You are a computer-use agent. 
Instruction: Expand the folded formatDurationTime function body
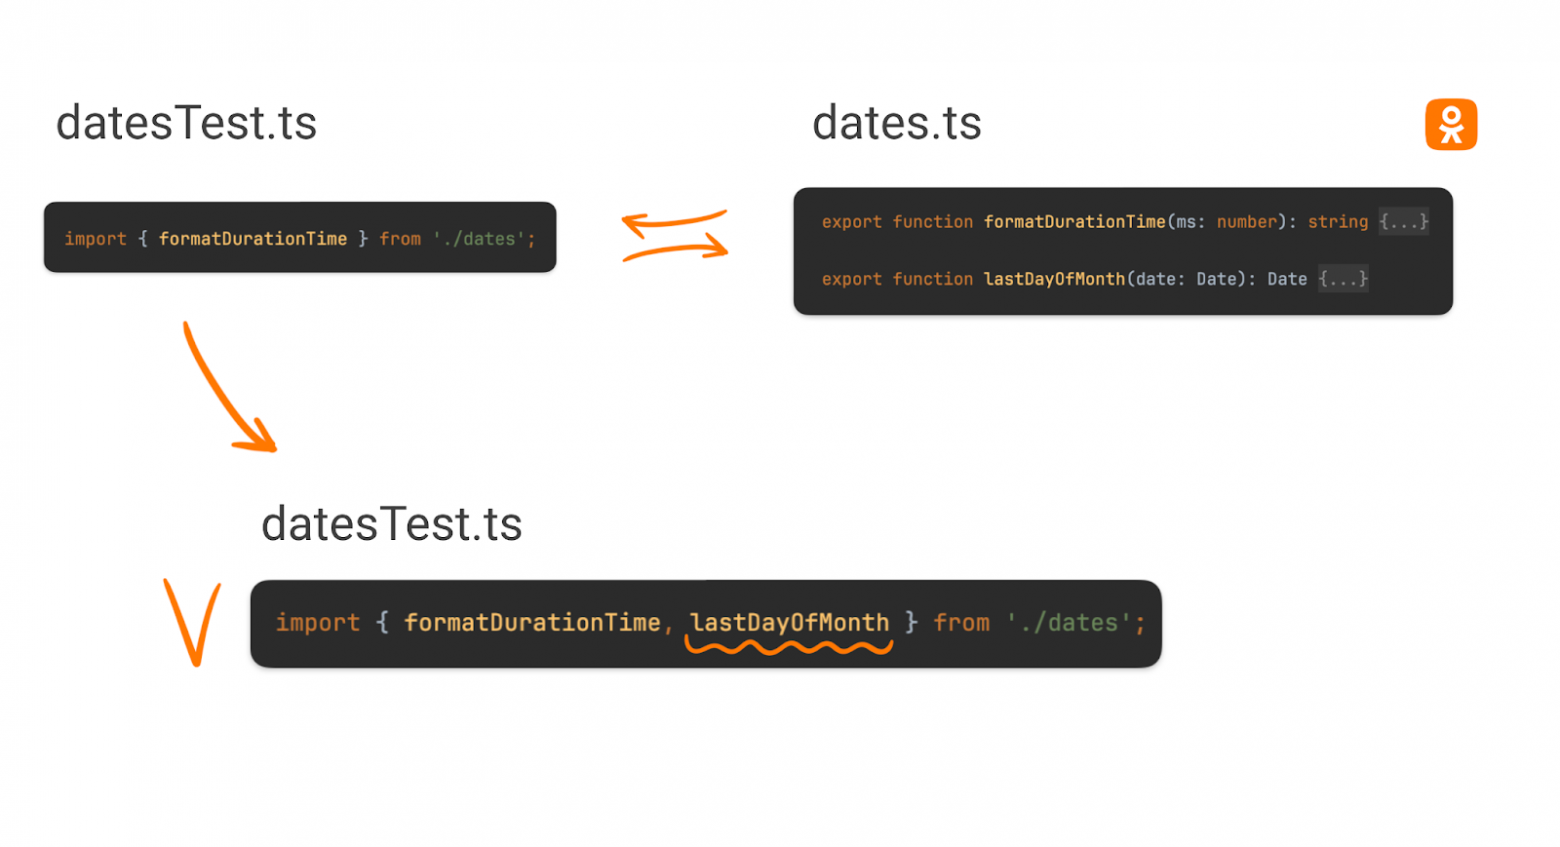pyautogui.click(x=1403, y=222)
